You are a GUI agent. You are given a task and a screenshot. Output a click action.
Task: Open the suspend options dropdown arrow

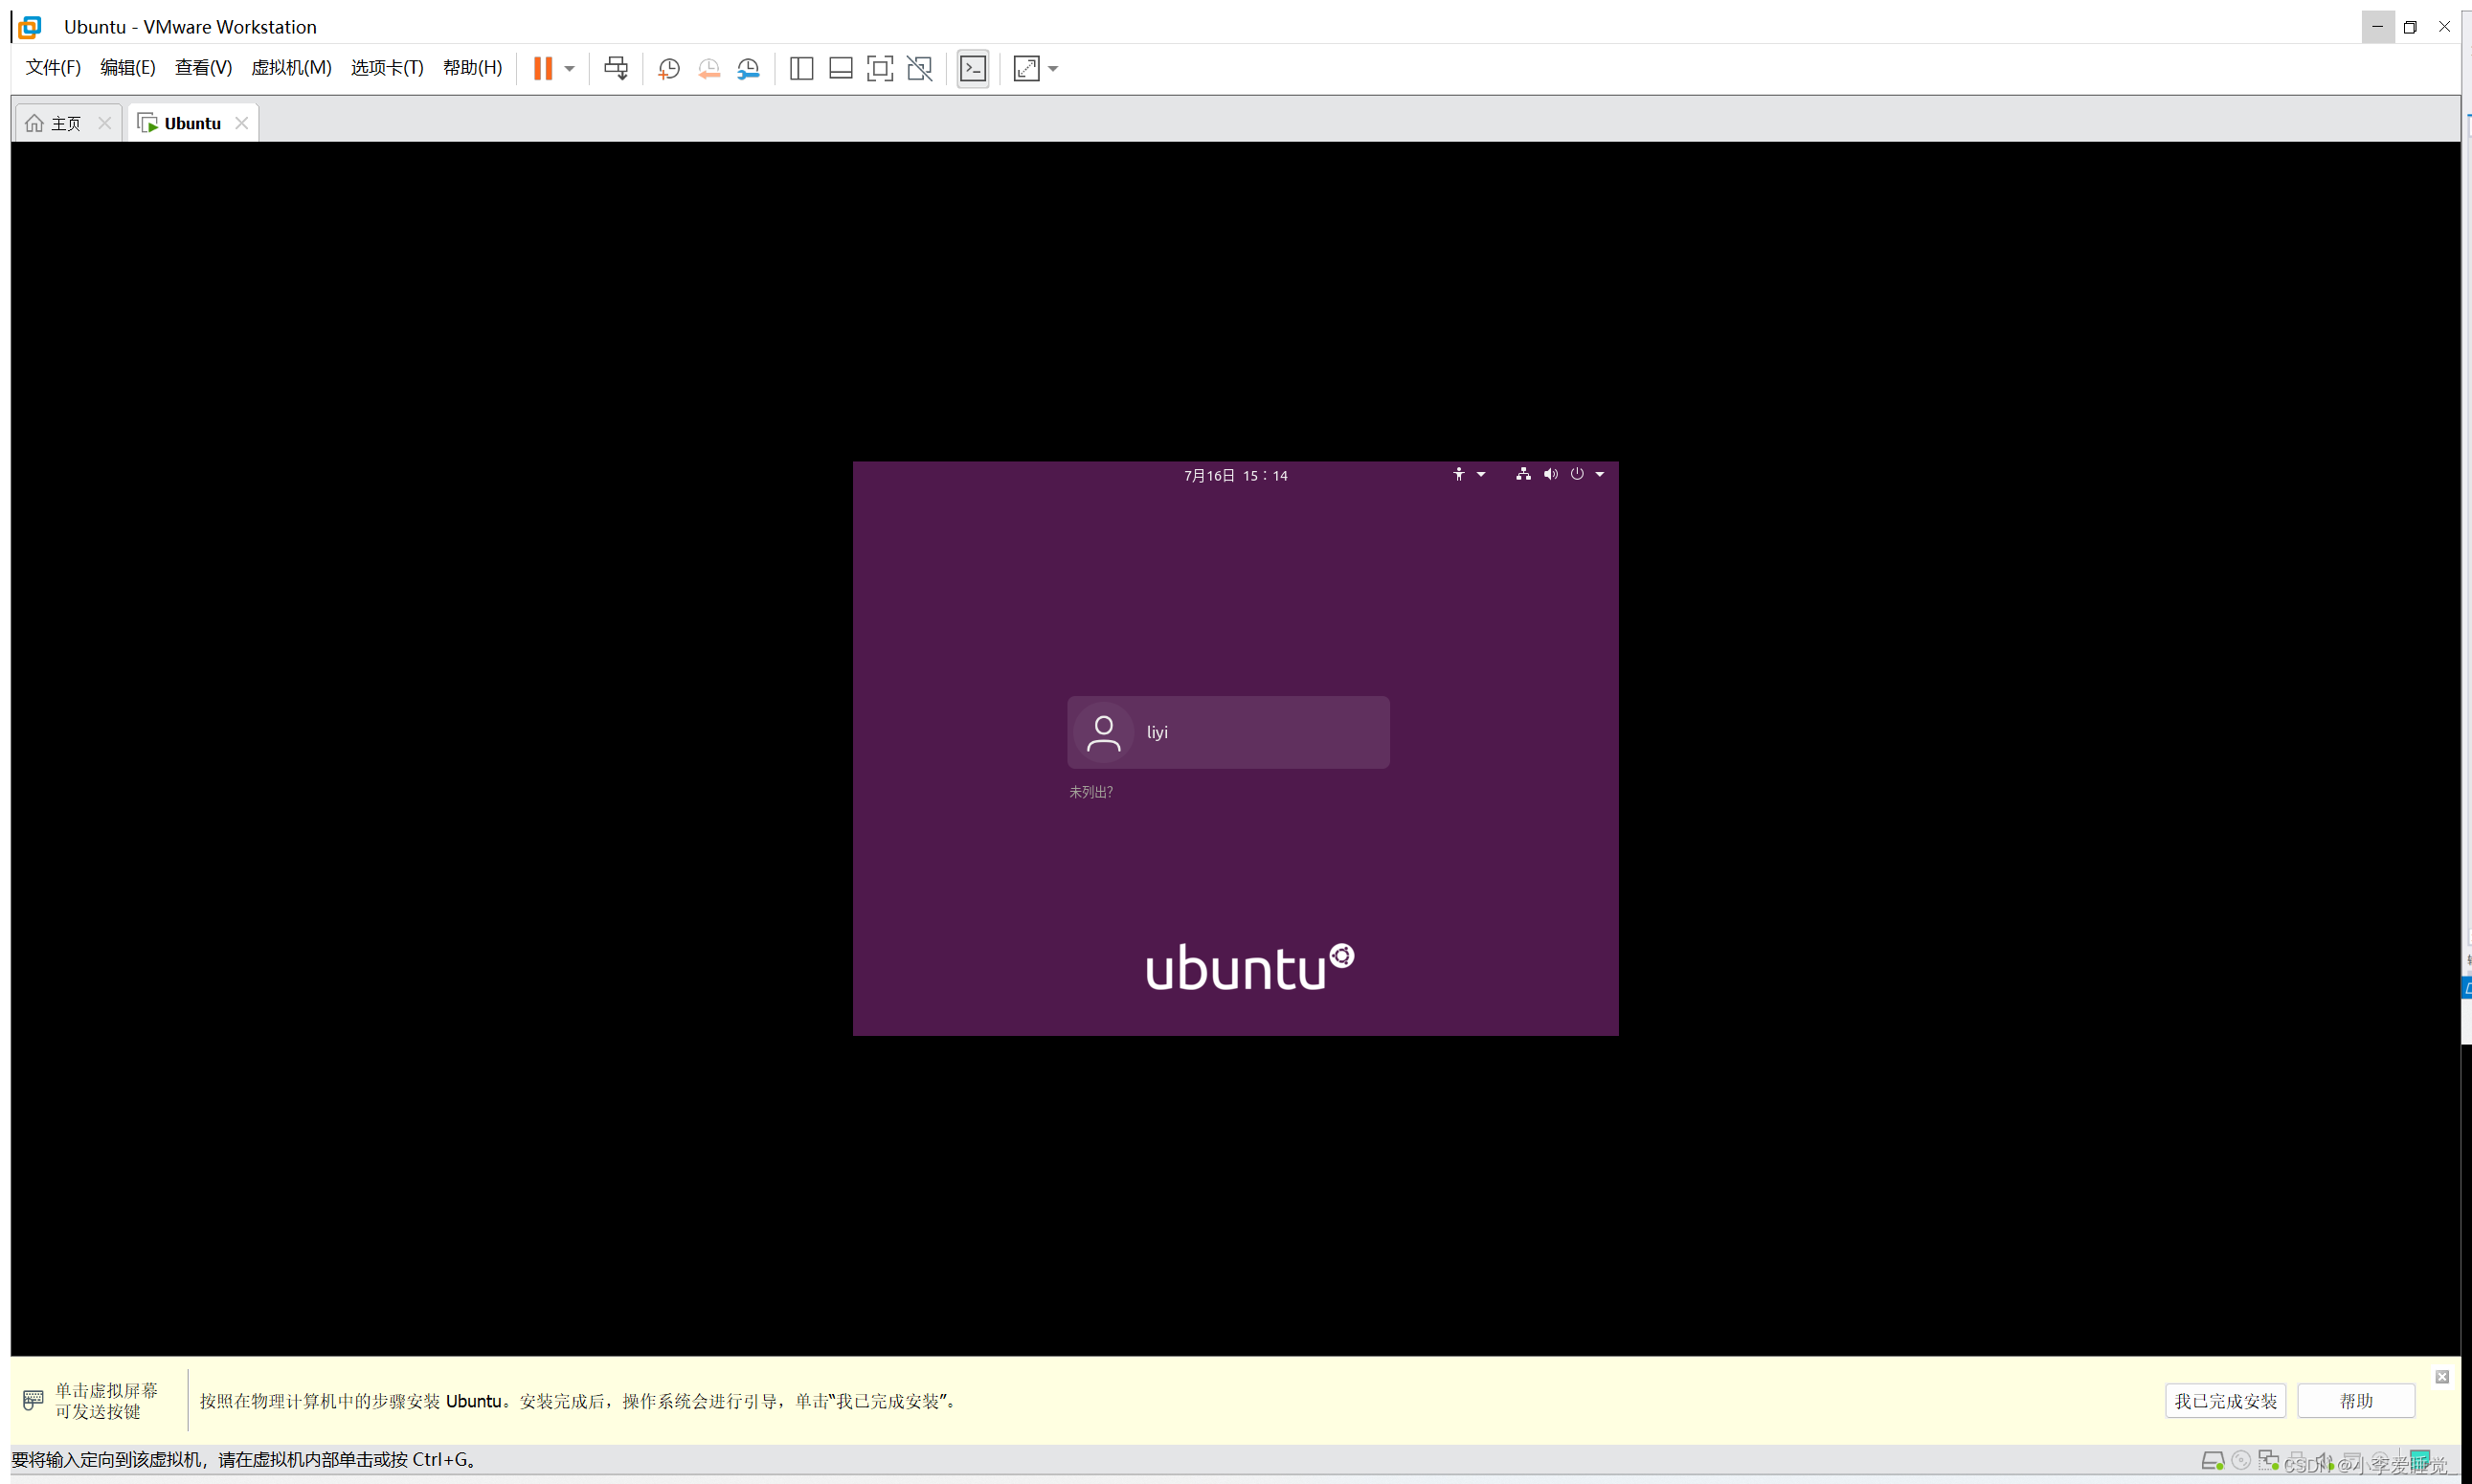pyautogui.click(x=571, y=68)
